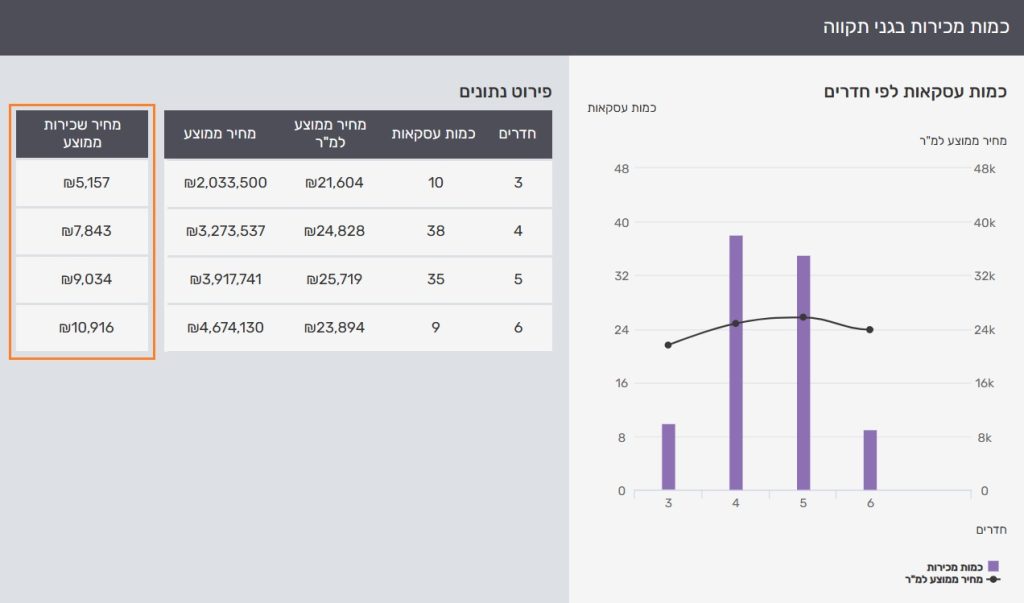The height and width of the screenshot is (603, 1024).
Task: Click the purple כמות מכירות legend swatch
Action: (992, 566)
